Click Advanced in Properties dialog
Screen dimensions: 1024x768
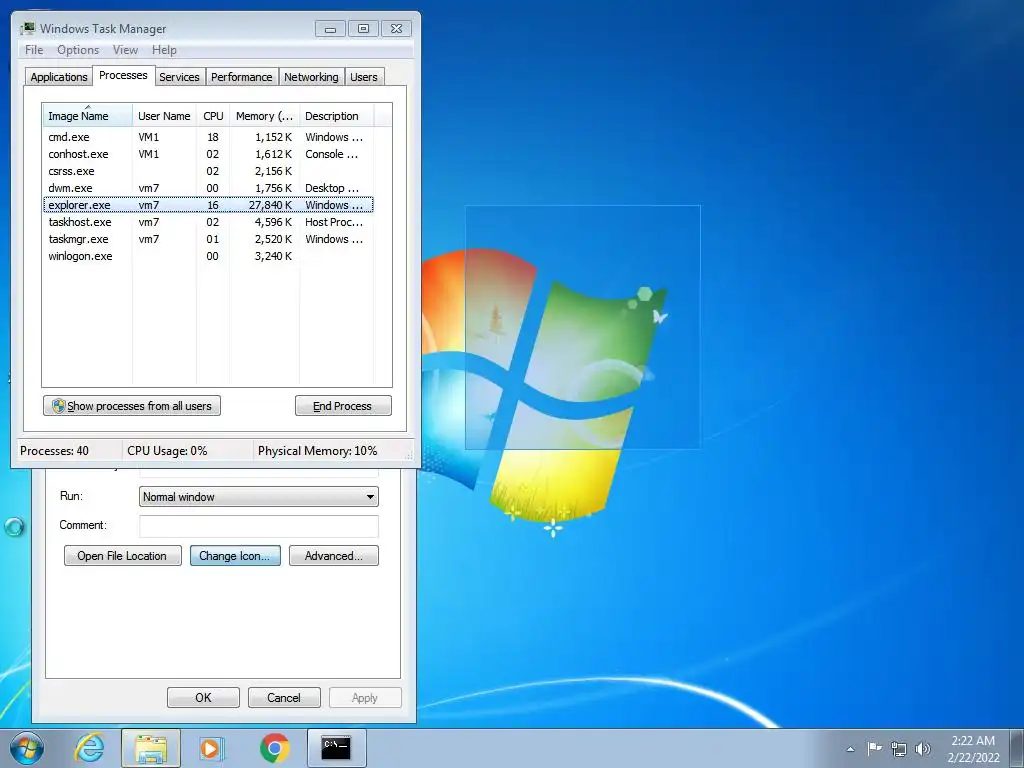[334, 556]
